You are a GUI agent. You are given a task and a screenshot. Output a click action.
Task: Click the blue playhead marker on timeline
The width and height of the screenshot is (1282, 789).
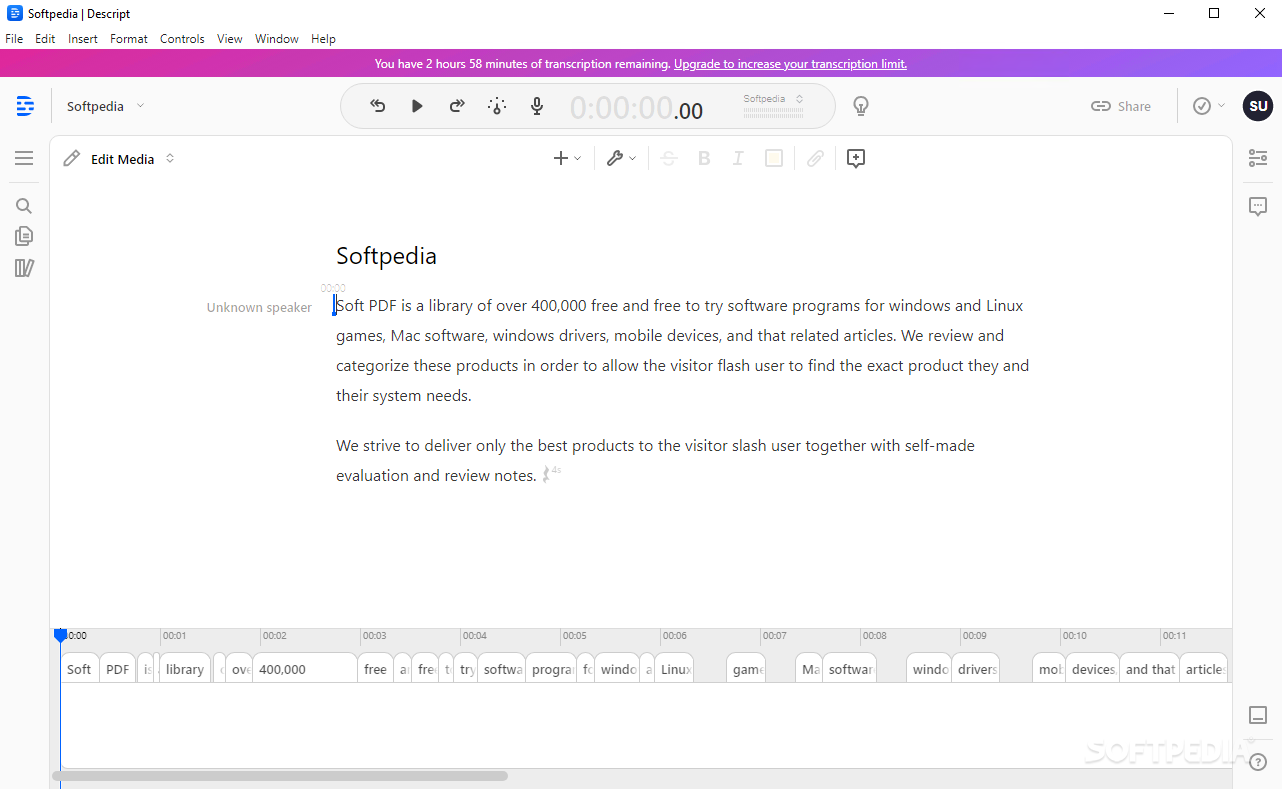(60, 635)
